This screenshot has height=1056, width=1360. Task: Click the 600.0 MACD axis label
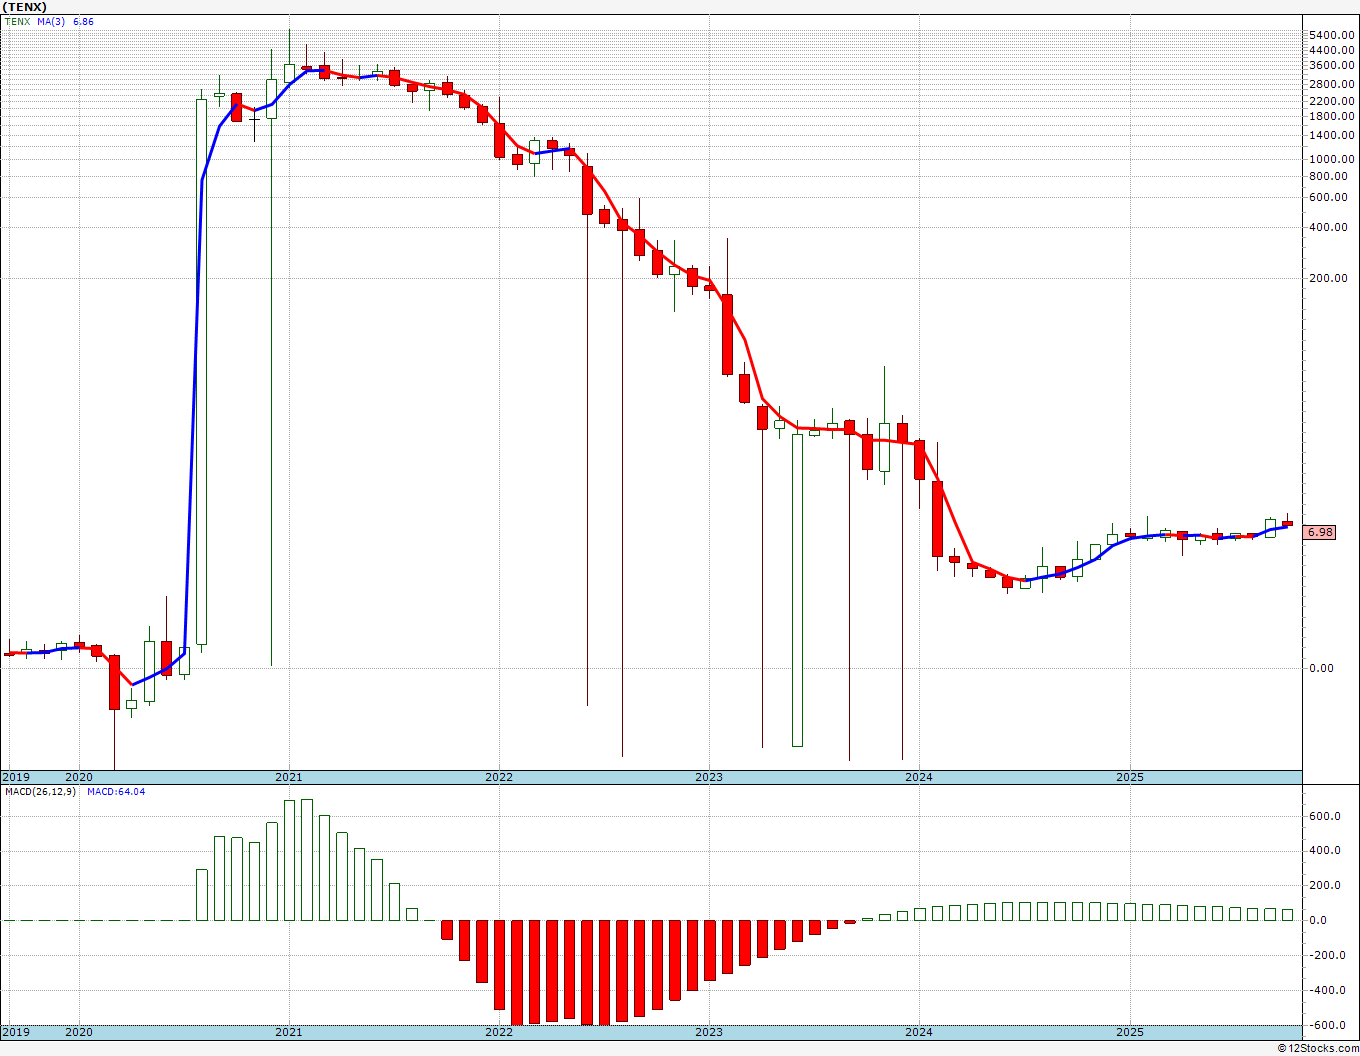pyautogui.click(x=1324, y=816)
